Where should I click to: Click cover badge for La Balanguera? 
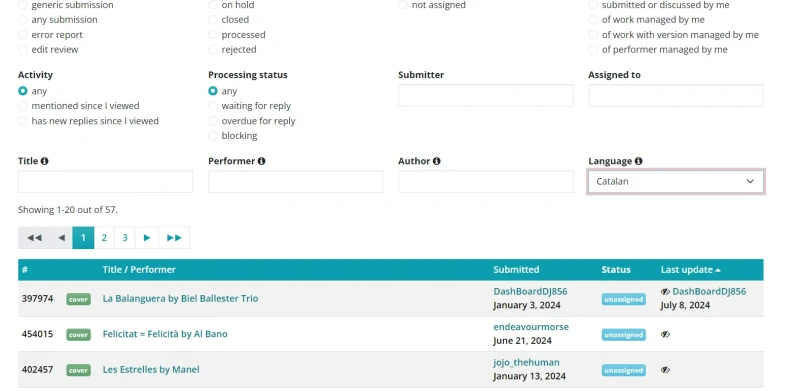78,299
